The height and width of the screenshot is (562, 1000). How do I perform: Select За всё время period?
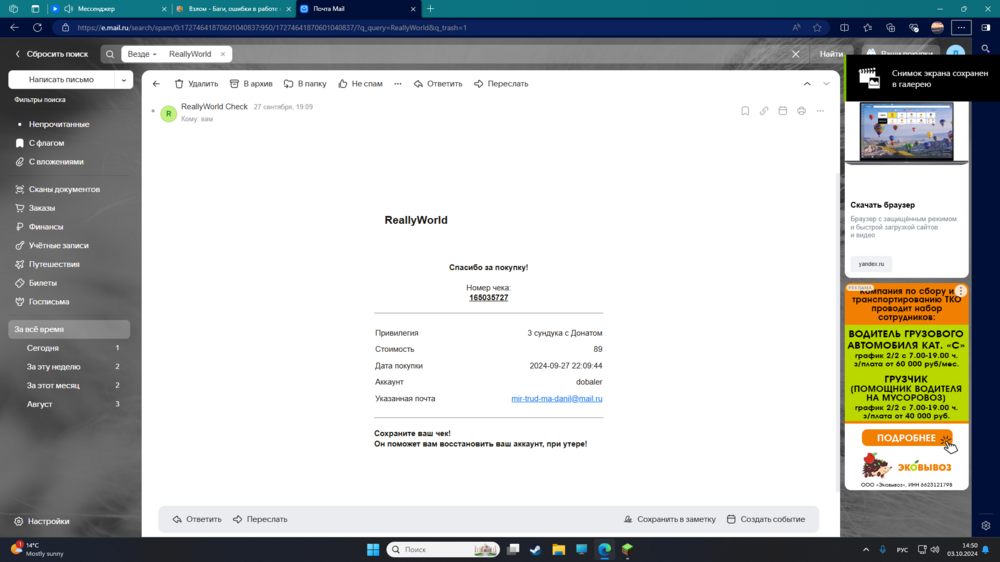(69, 329)
